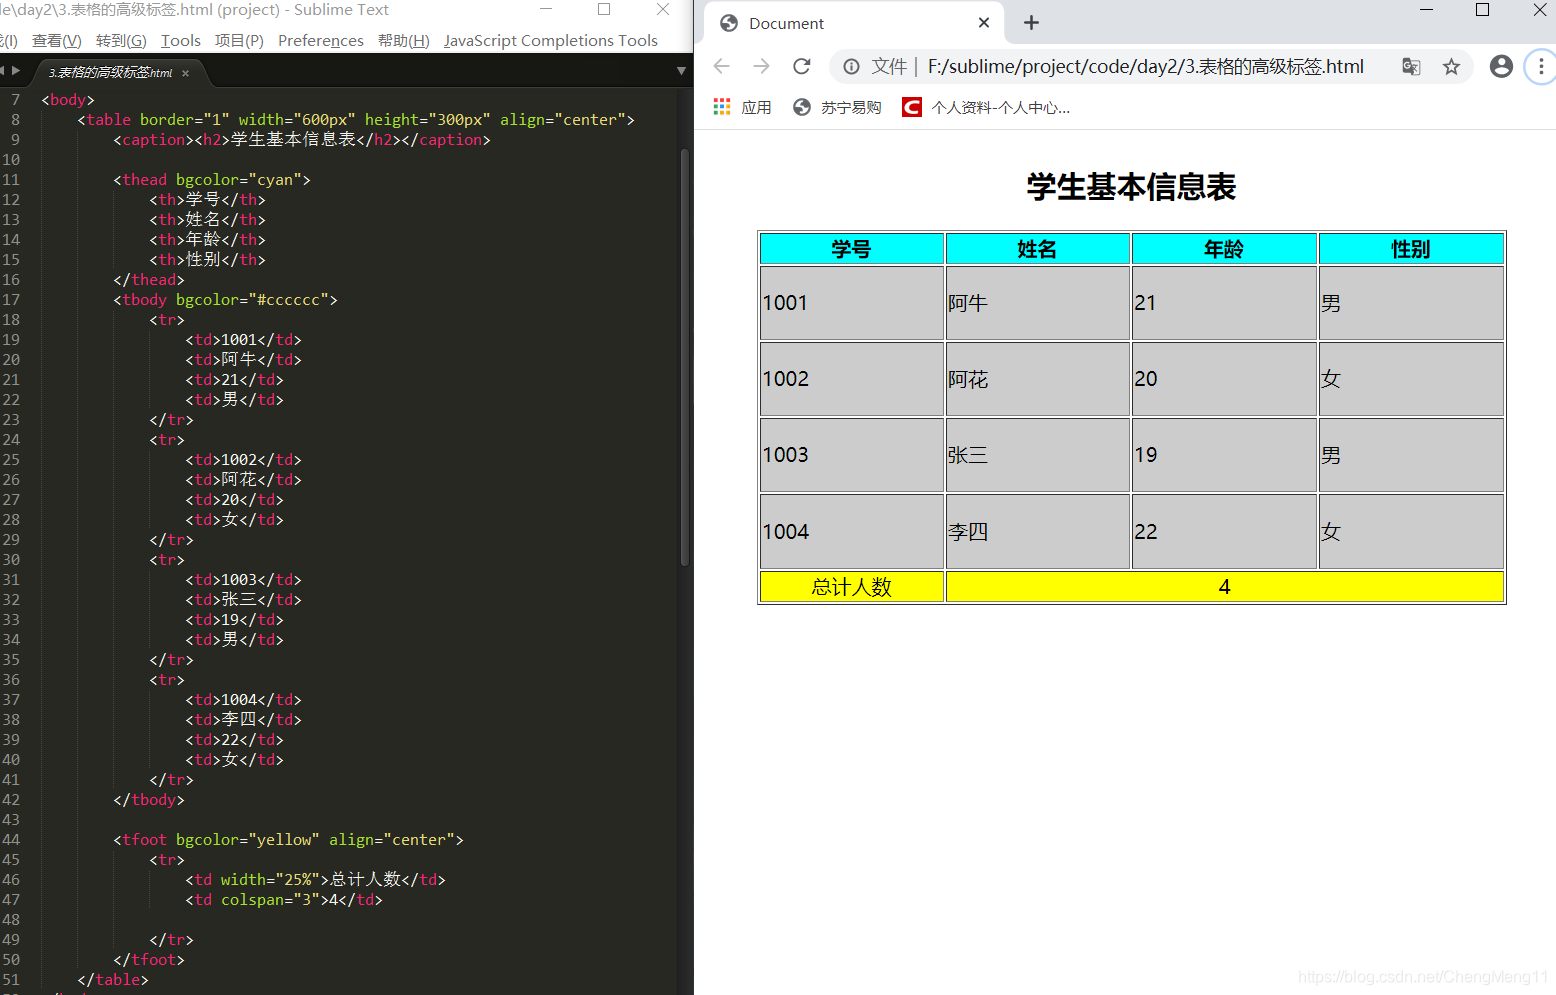The width and height of the screenshot is (1556, 995).
Task: Open new Chrome tab
Action: pos(1031,22)
